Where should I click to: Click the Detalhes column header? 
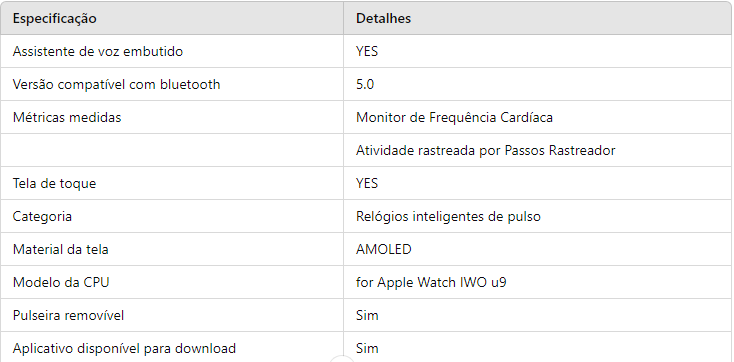(x=537, y=18)
